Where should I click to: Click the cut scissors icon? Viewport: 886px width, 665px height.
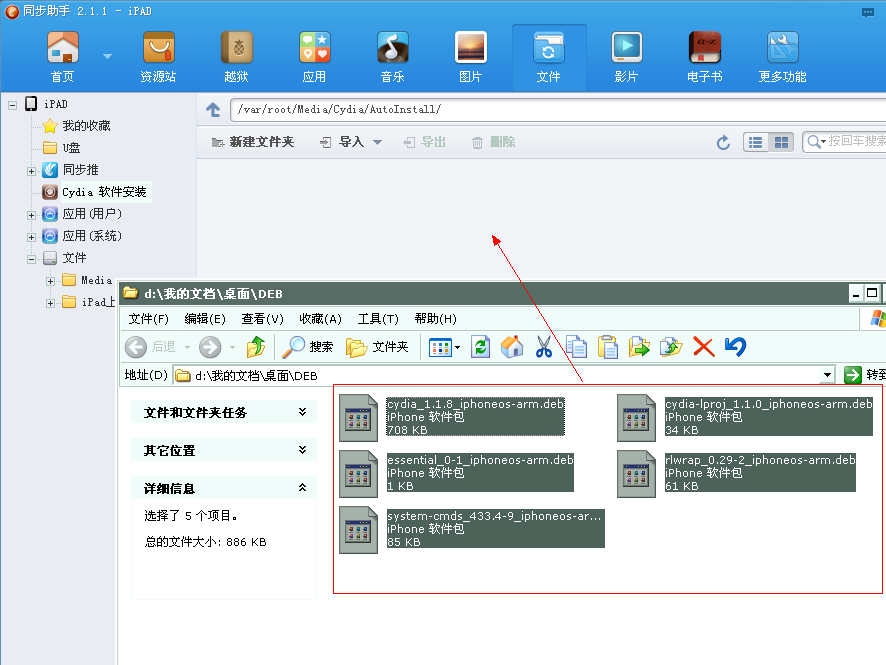pos(544,347)
